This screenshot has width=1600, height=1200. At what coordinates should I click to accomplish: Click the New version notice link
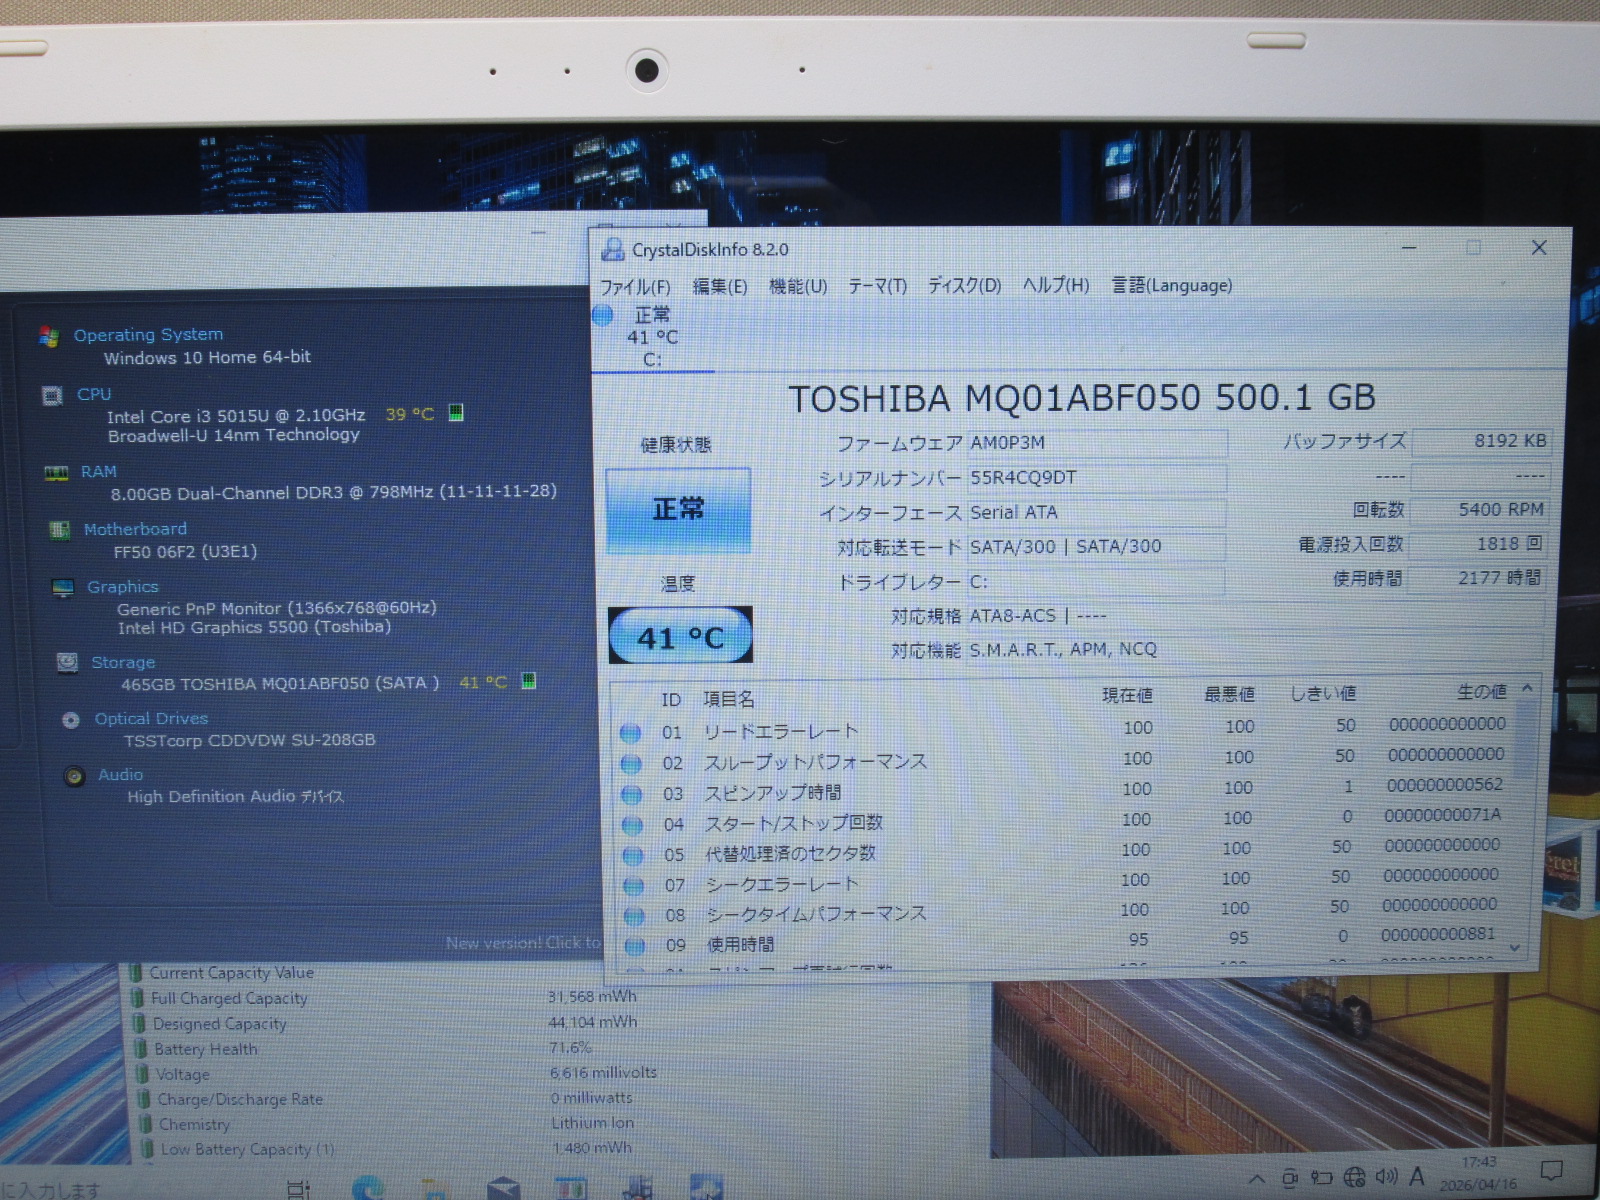[x=522, y=942]
